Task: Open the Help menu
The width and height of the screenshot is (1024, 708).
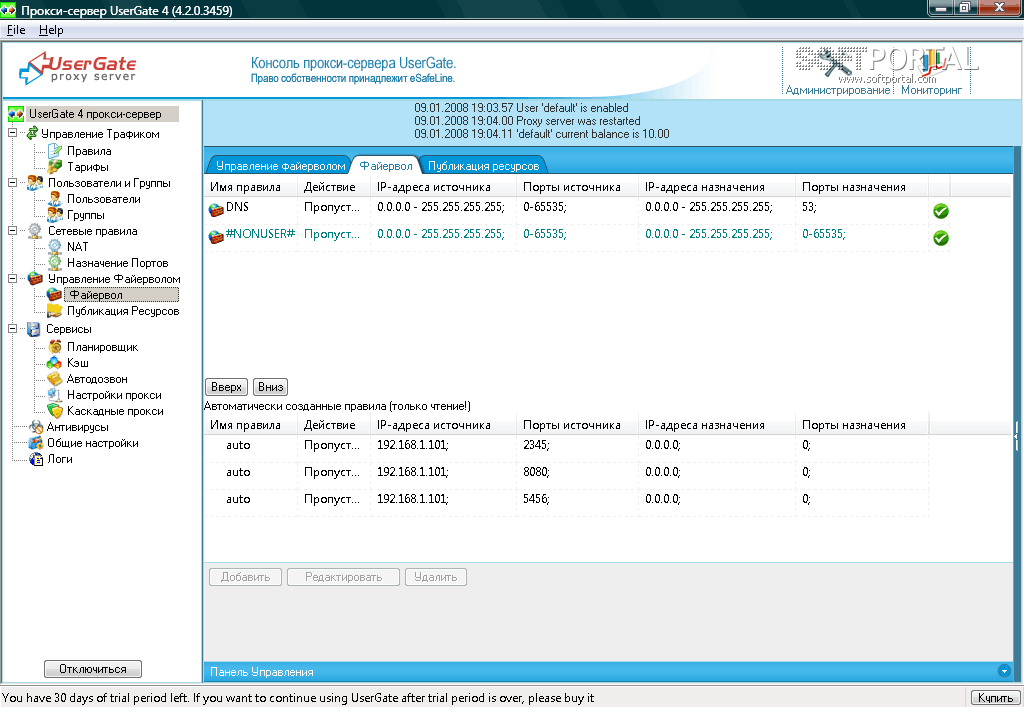Action: [x=51, y=30]
